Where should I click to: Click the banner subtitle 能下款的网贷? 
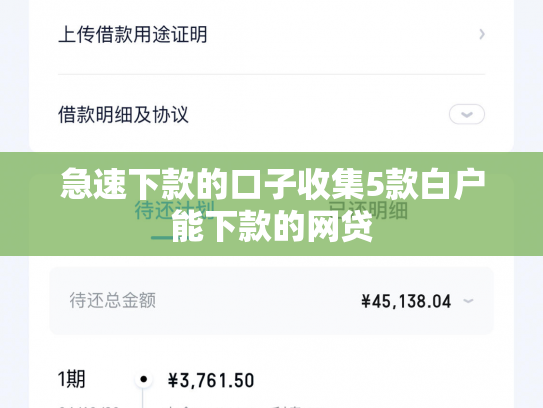click(273, 227)
